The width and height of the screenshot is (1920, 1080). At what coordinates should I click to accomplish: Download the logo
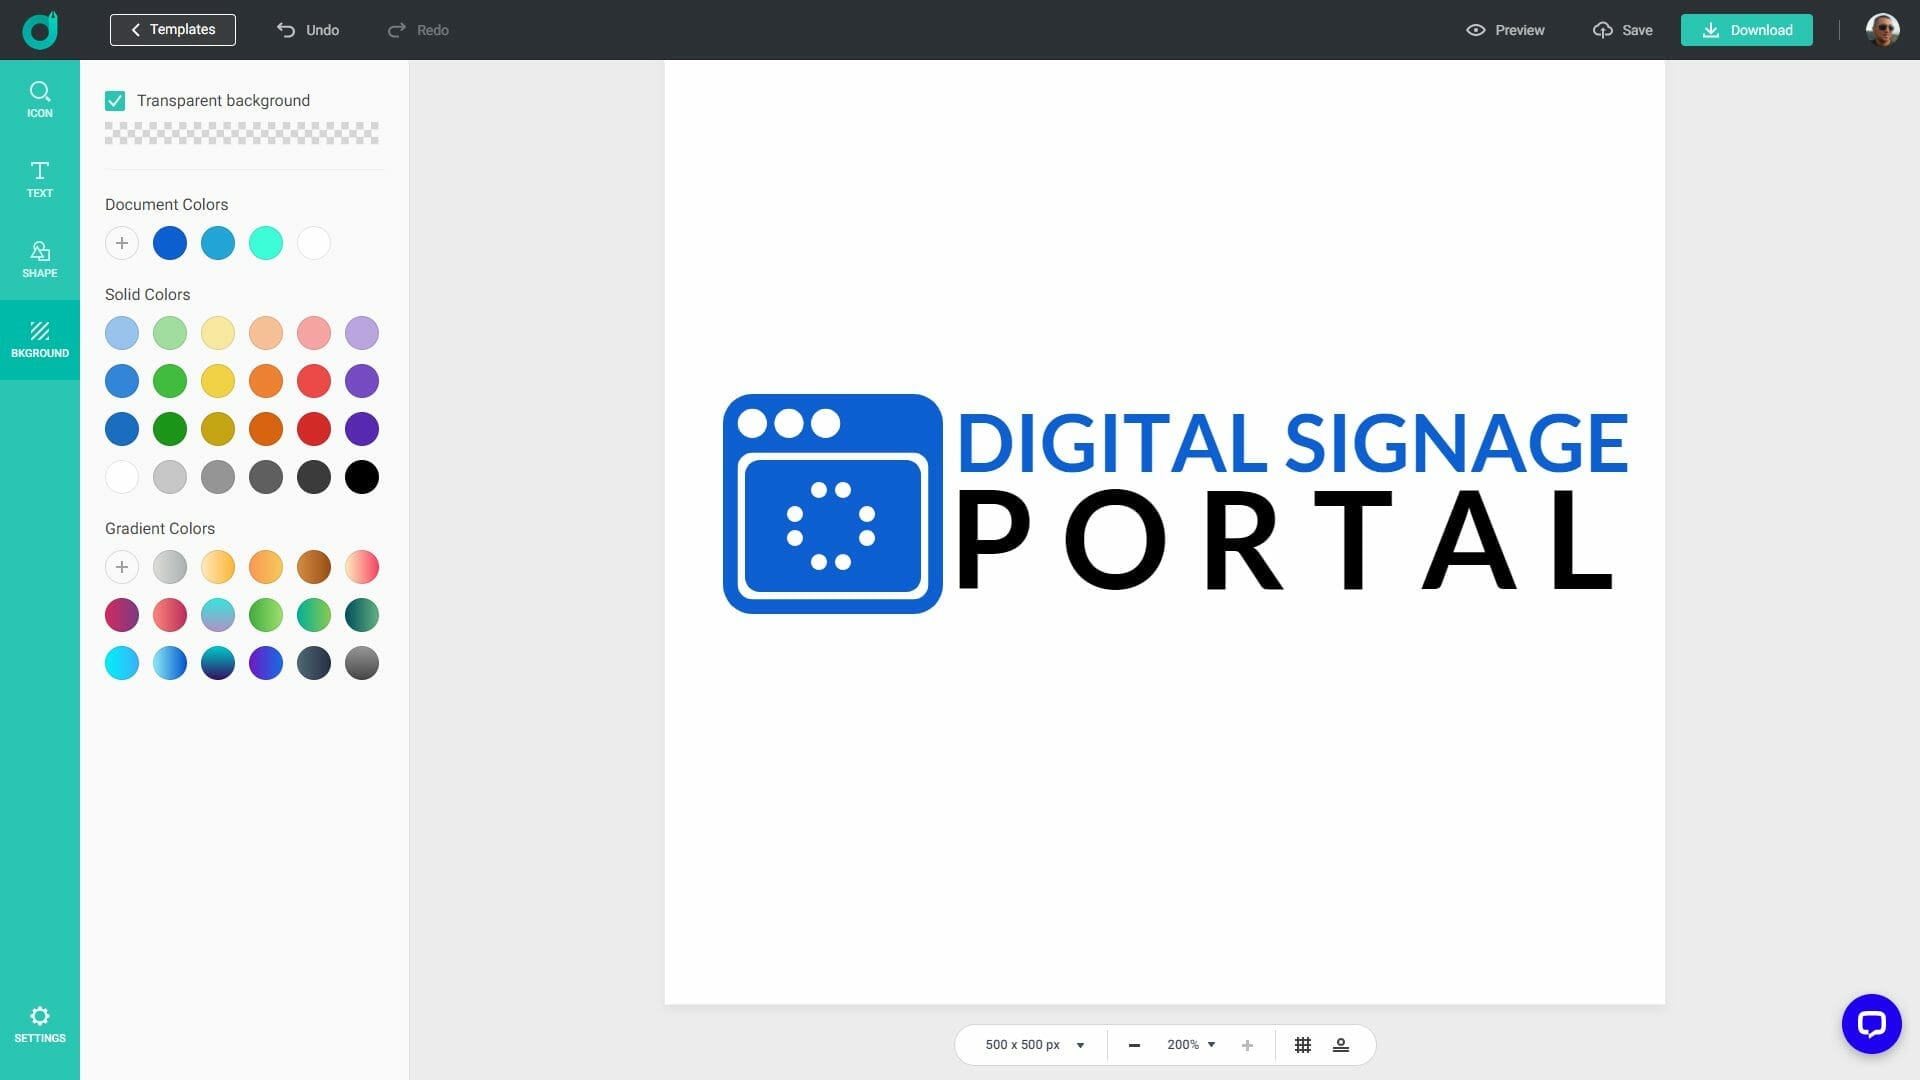click(1746, 29)
